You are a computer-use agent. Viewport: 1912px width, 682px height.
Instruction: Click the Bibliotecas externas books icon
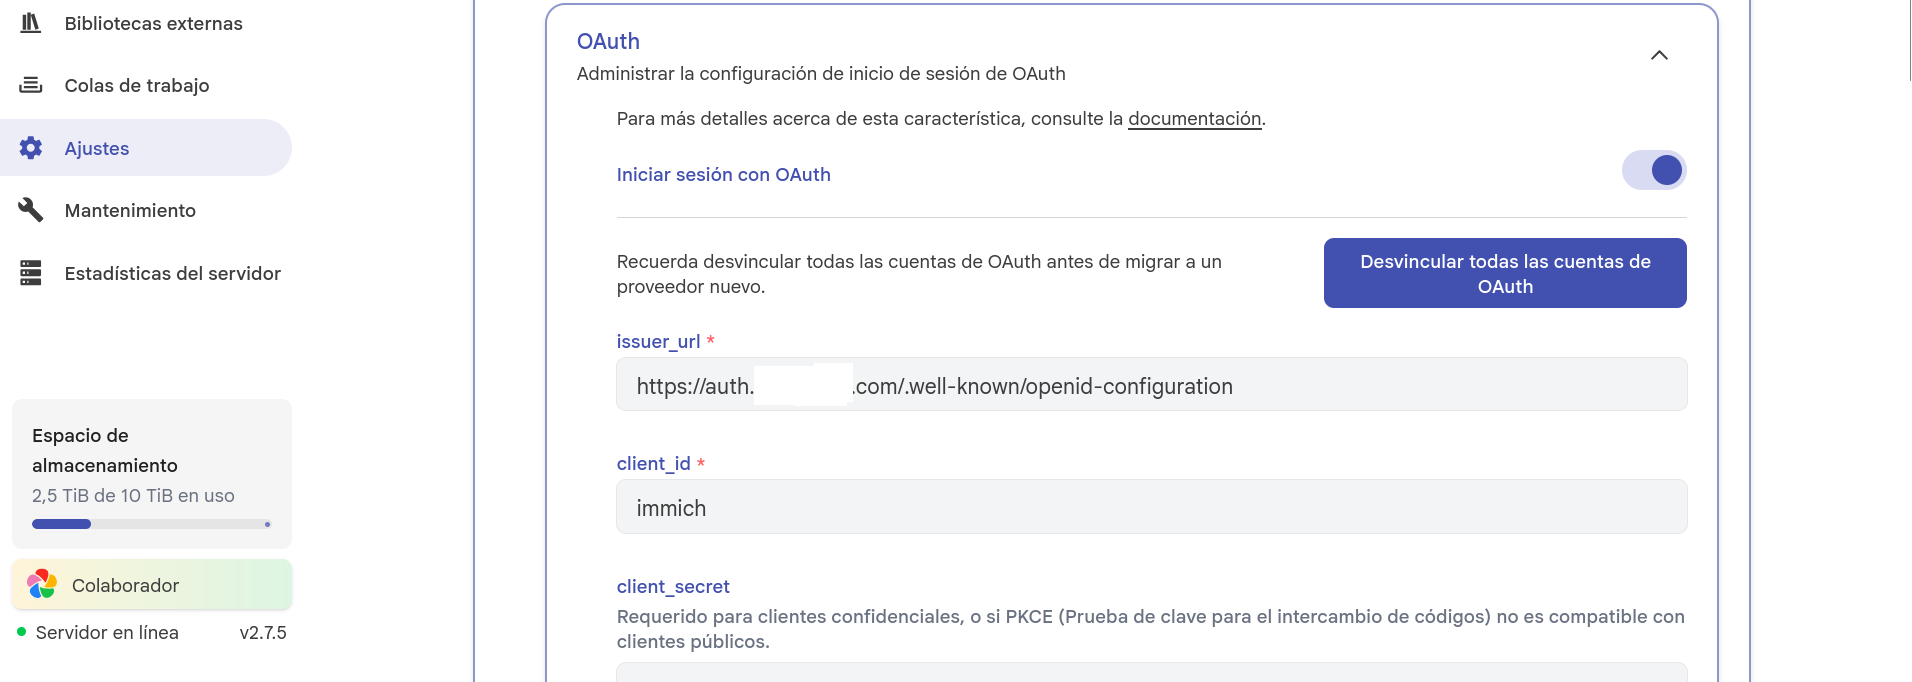tap(31, 23)
